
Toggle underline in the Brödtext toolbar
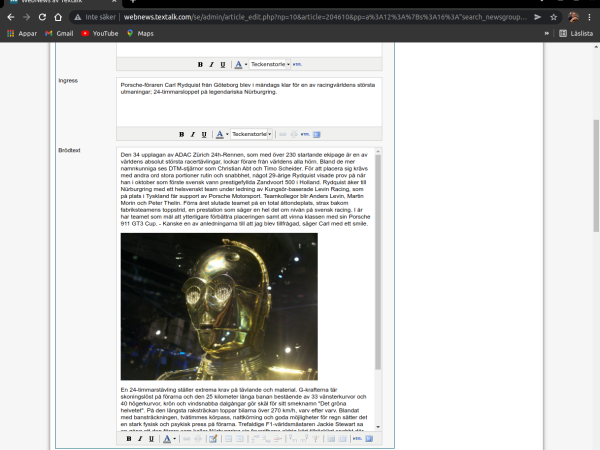click(151, 439)
